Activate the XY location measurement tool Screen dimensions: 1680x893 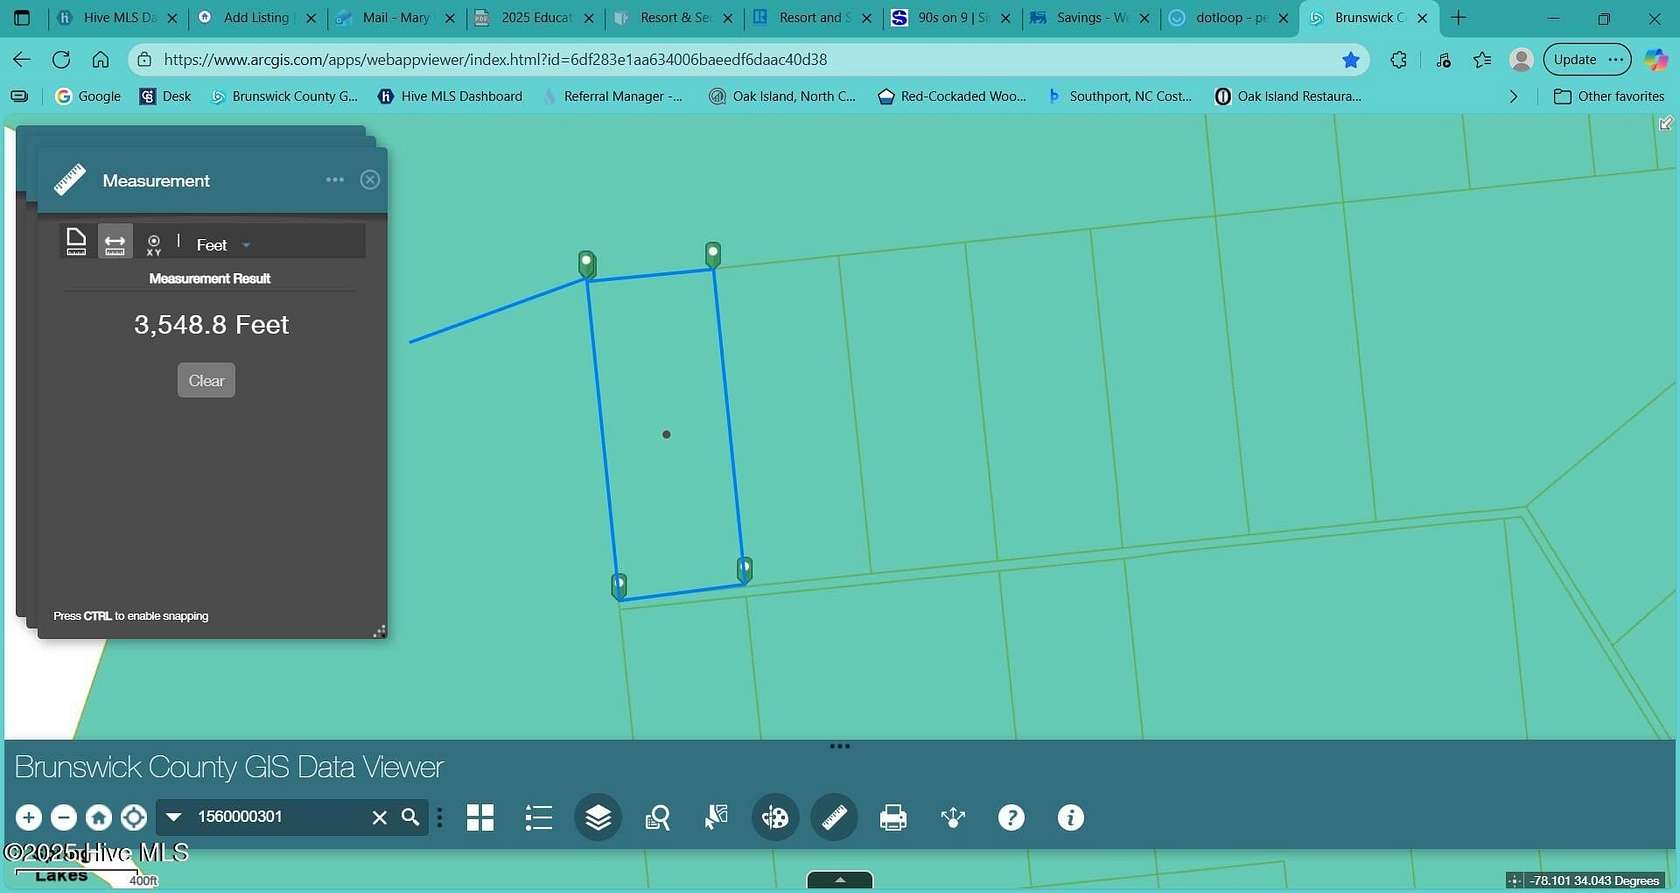point(154,244)
